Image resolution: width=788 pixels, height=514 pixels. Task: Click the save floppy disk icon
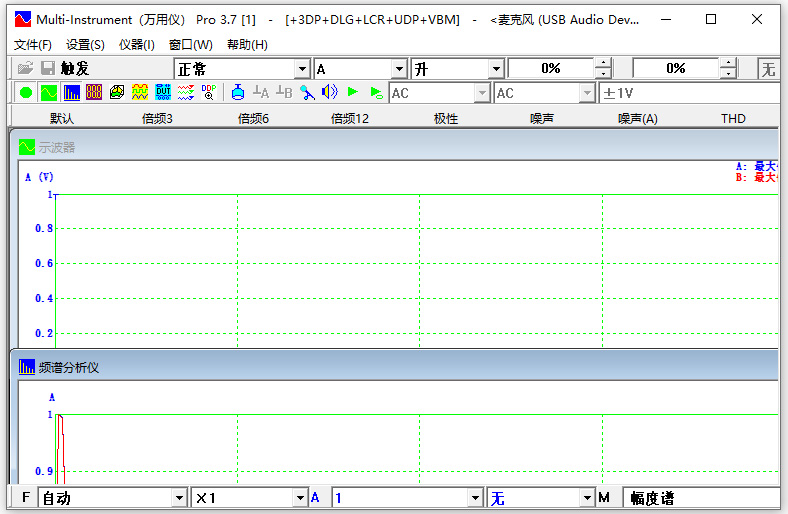tap(48, 68)
